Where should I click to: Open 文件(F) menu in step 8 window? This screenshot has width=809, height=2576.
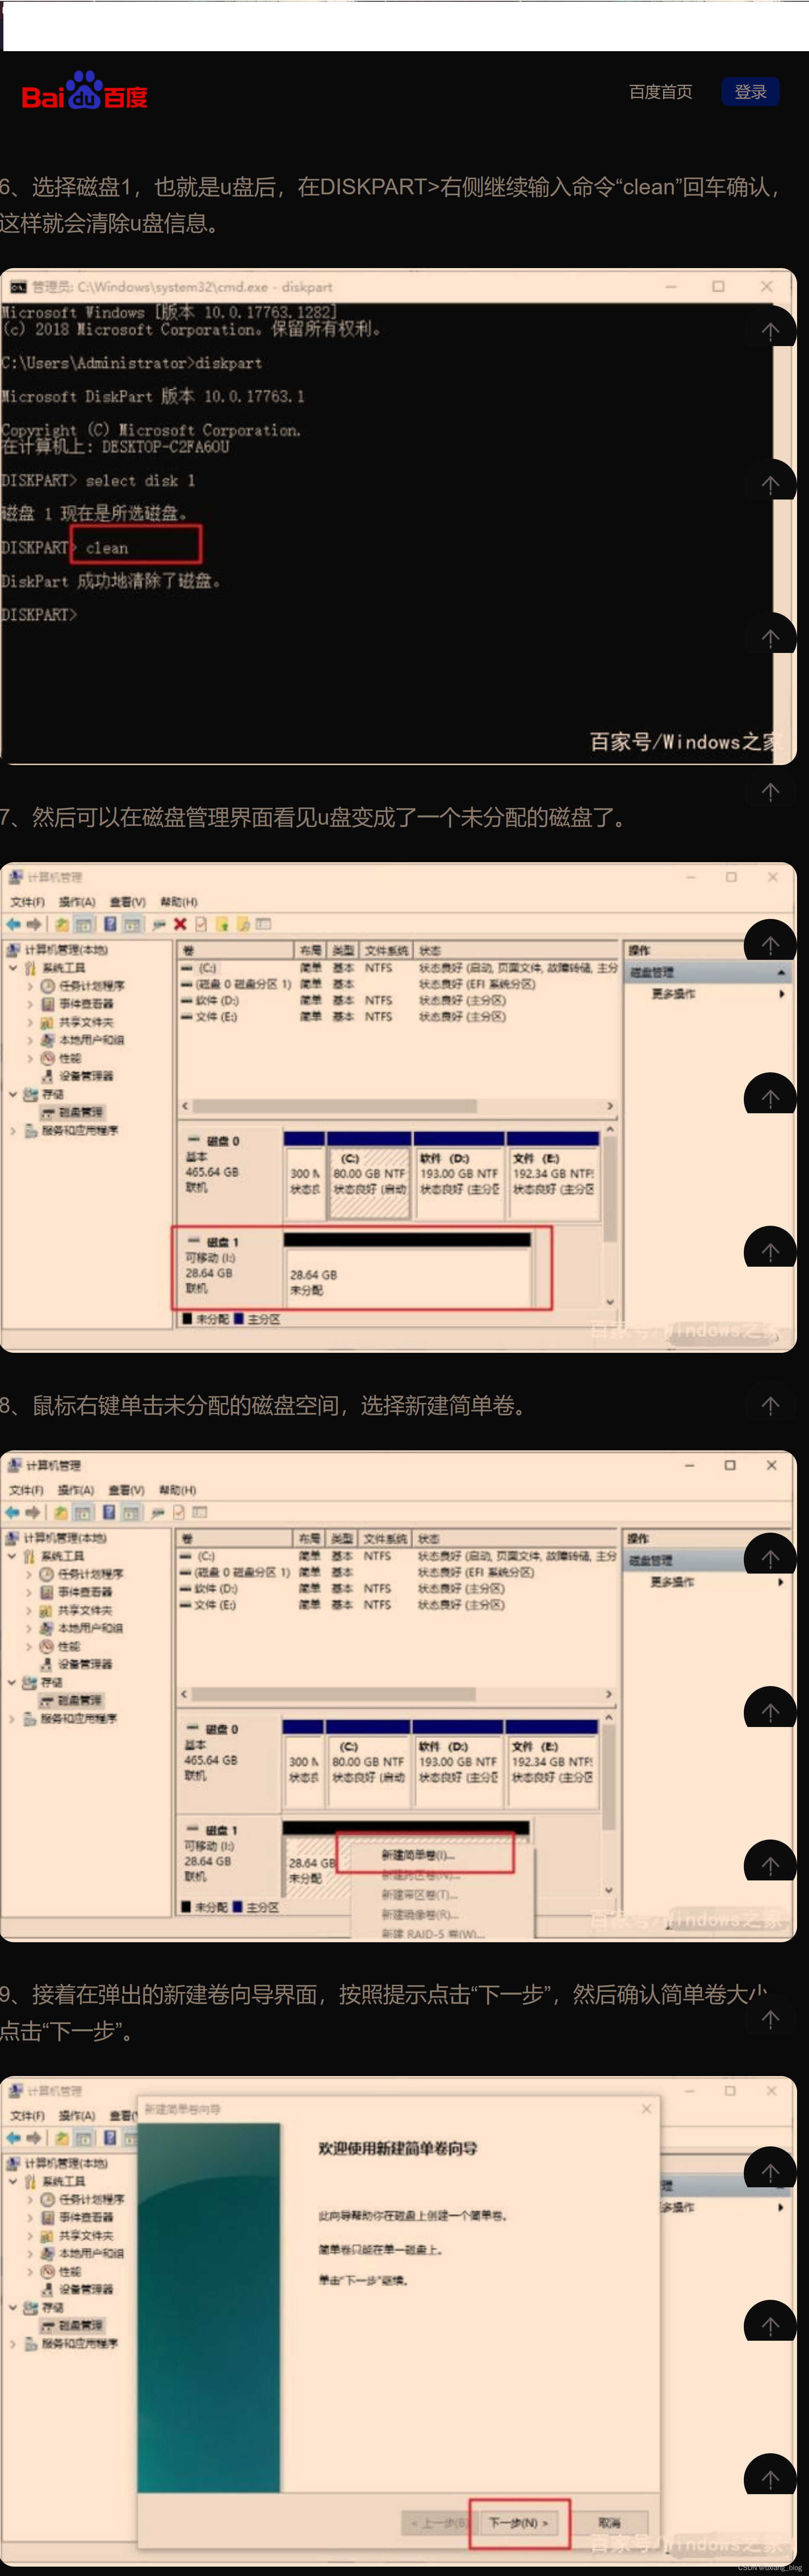[26, 1489]
